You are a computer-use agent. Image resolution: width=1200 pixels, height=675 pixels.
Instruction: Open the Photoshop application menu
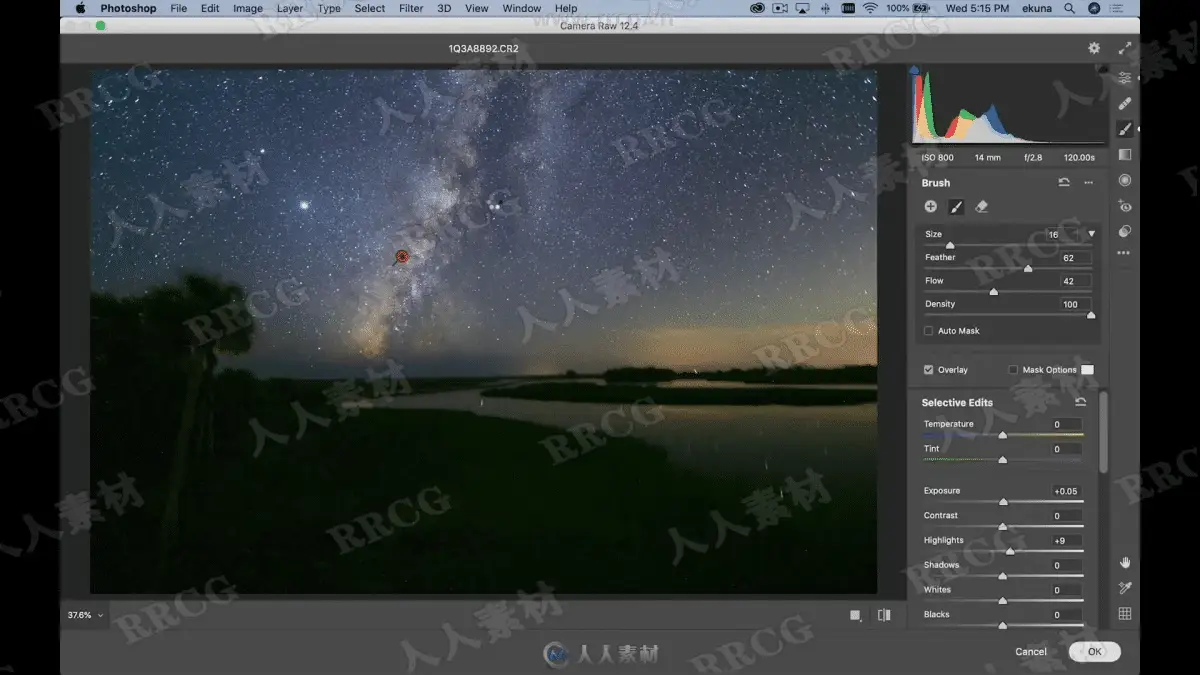coord(128,8)
